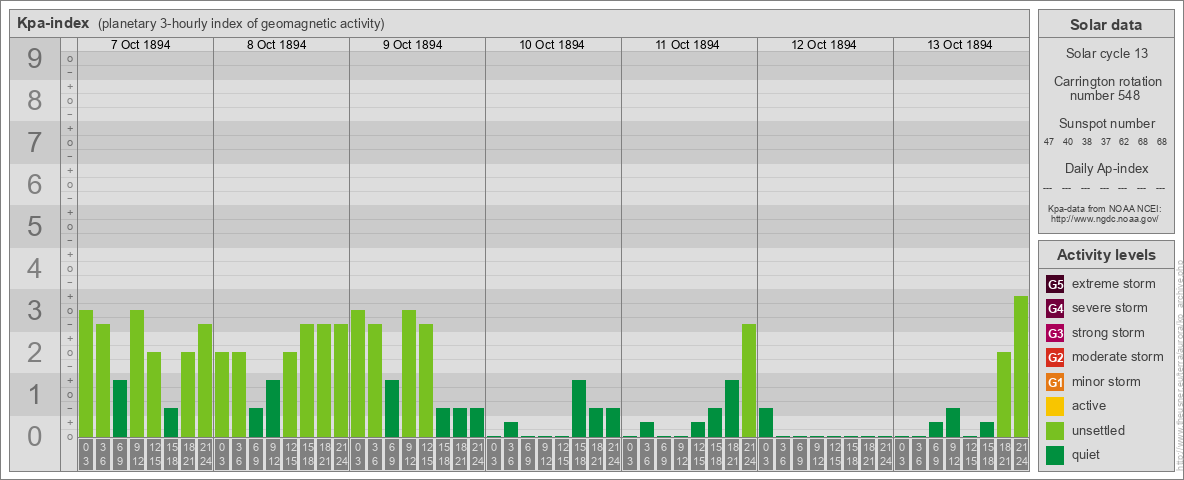This screenshot has width=1184, height=480.
Task: Click 'Carrington rotation number 548' text
Action: tap(1106, 88)
